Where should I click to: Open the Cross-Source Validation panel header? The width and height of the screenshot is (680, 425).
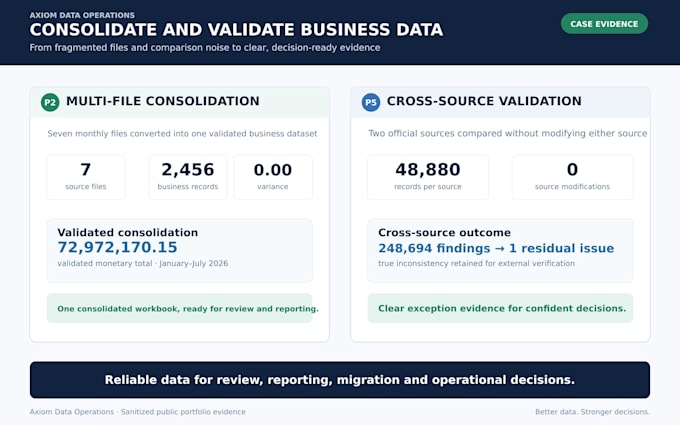click(500, 102)
